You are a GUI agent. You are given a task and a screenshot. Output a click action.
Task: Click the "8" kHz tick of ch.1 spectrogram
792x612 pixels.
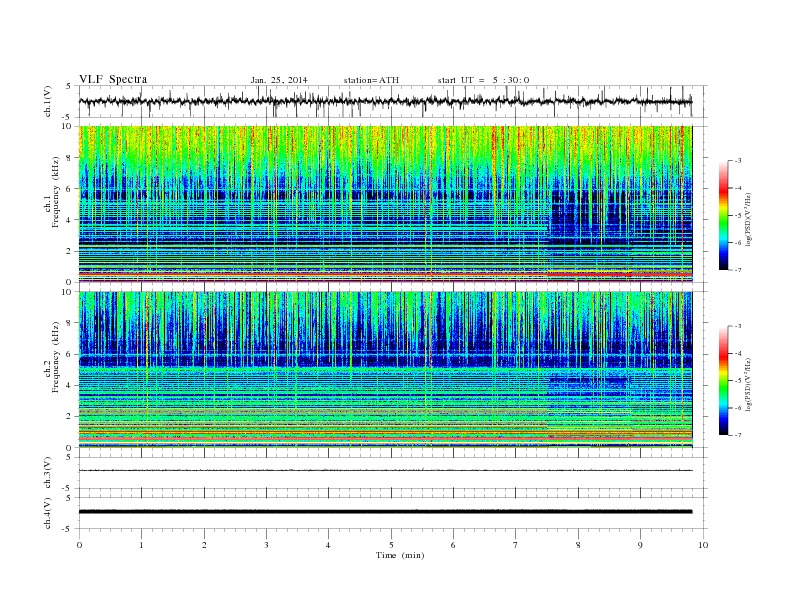(x=70, y=158)
